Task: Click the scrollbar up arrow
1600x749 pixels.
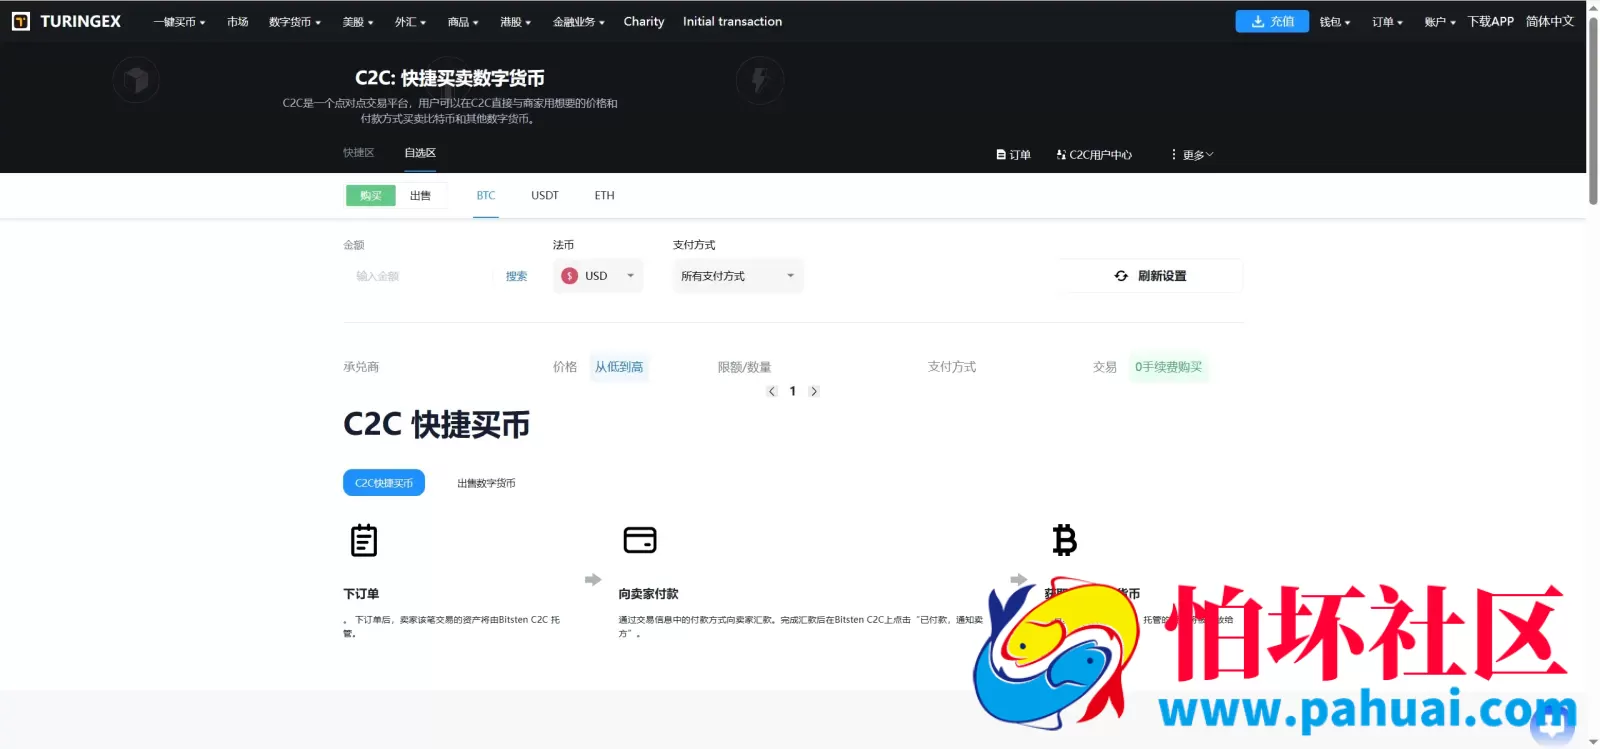Action: (1593, 7)
